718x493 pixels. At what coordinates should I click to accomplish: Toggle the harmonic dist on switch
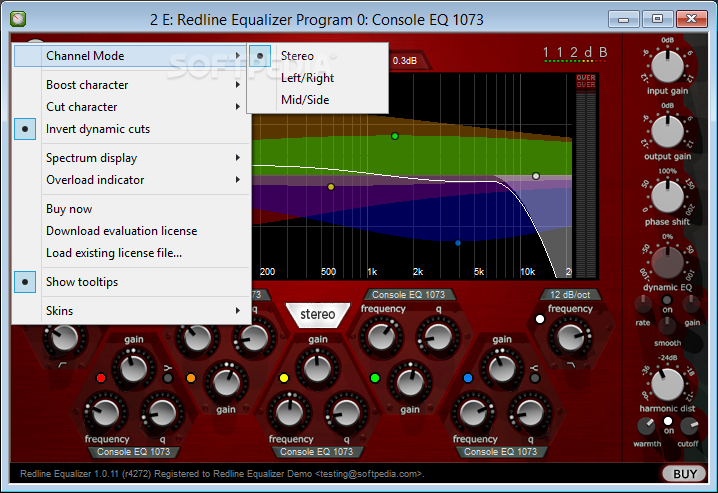[668, 421]
